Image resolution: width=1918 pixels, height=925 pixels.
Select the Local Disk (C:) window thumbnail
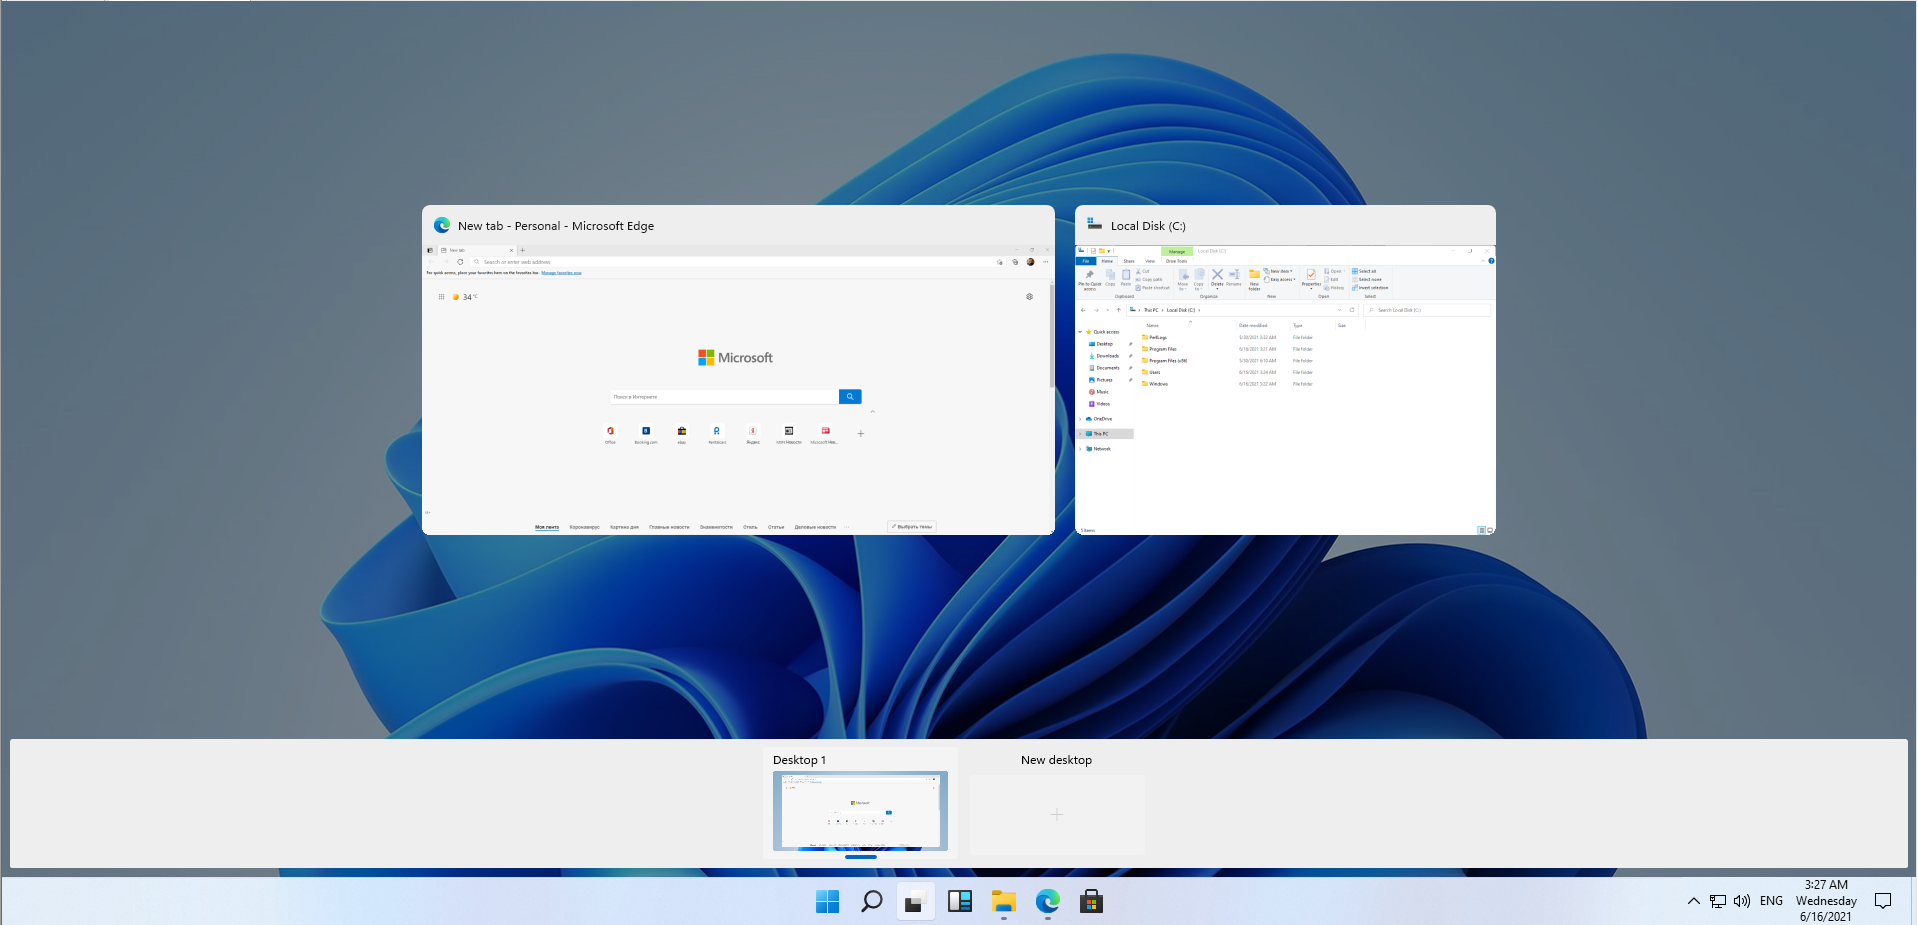(x=1285, y=370)
